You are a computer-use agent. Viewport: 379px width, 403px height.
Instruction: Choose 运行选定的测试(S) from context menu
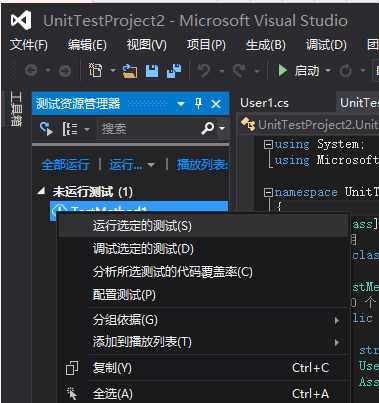pyautogui.click(x=203, y=226)
